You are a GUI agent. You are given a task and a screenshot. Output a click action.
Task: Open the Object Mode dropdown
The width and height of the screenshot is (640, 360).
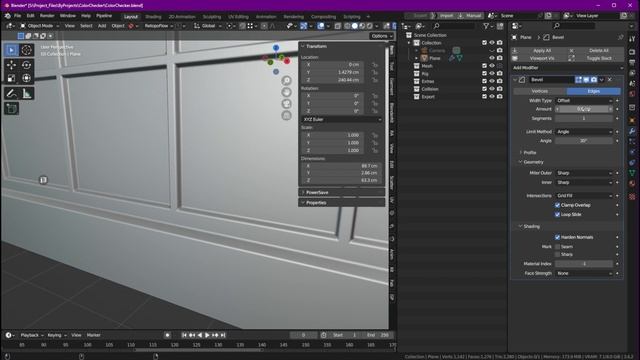point(40,26)
